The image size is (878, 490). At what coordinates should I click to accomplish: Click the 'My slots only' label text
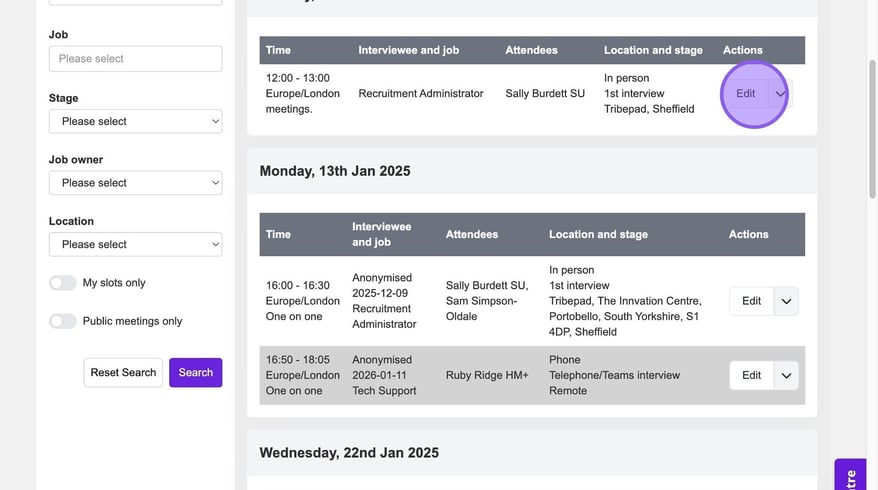tap(114, 283)
